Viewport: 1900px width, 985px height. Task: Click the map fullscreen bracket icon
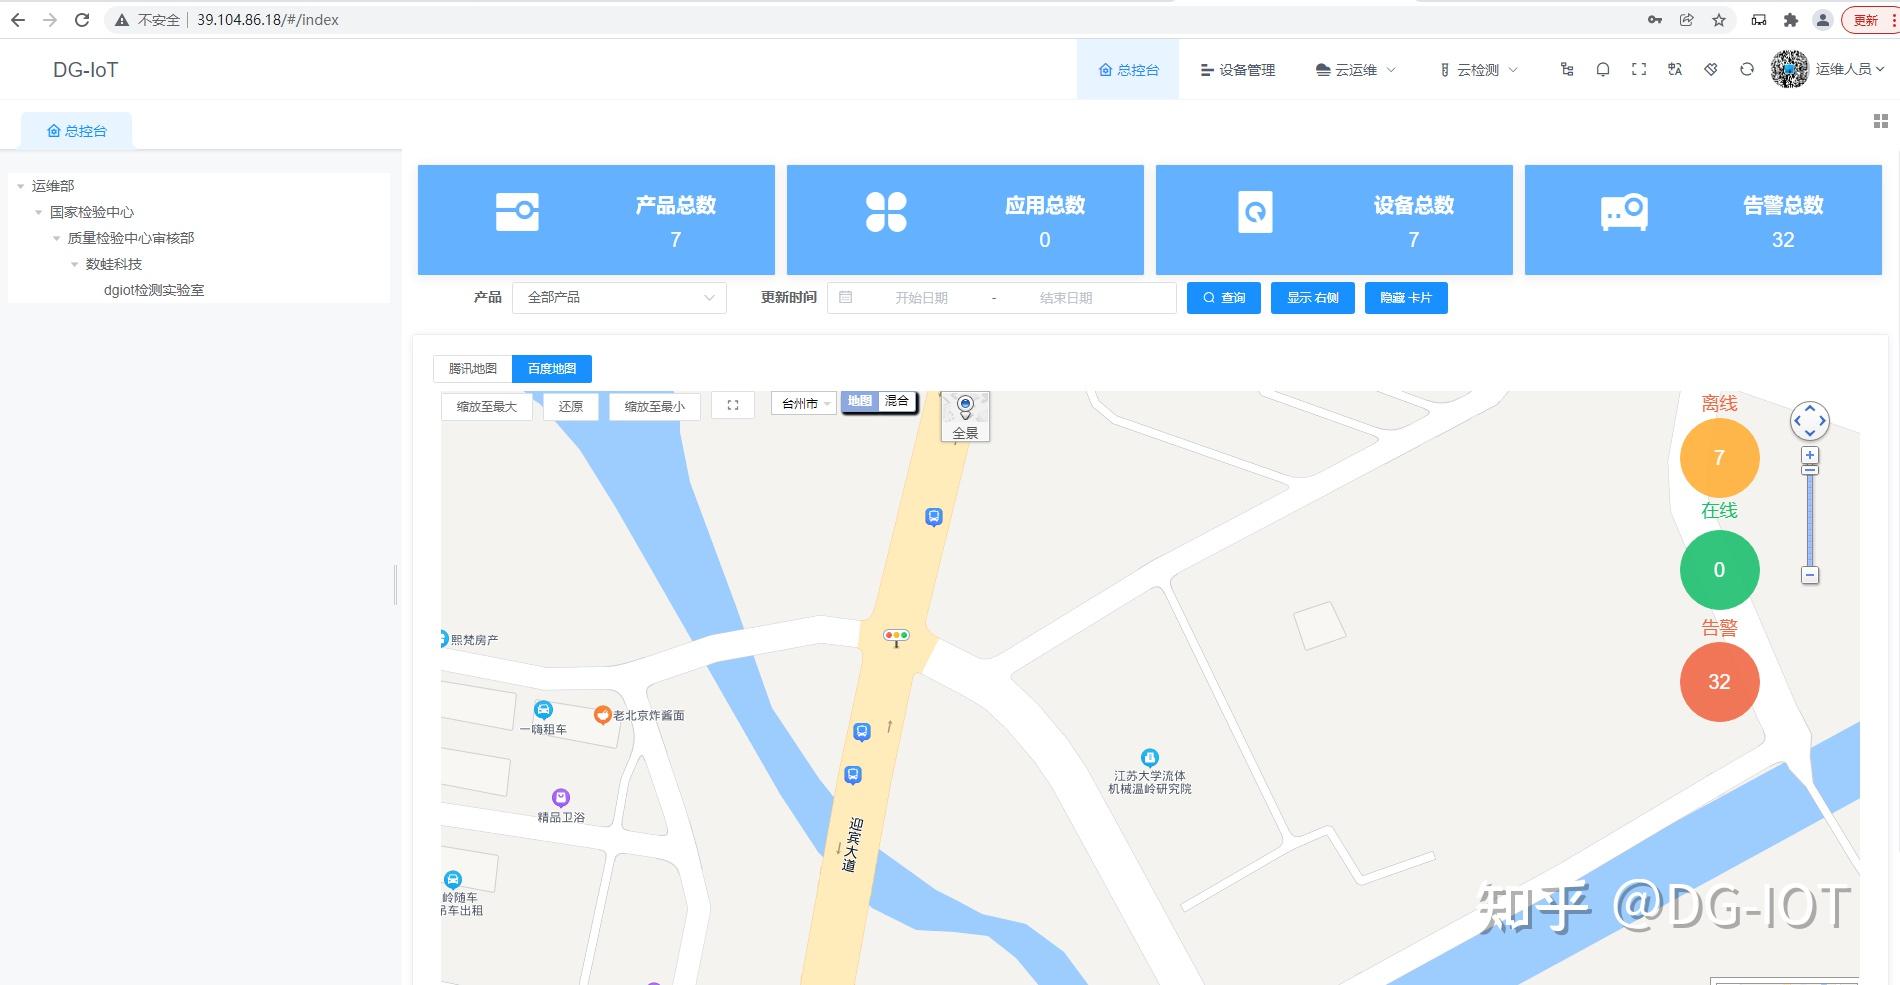click(733, 405)
